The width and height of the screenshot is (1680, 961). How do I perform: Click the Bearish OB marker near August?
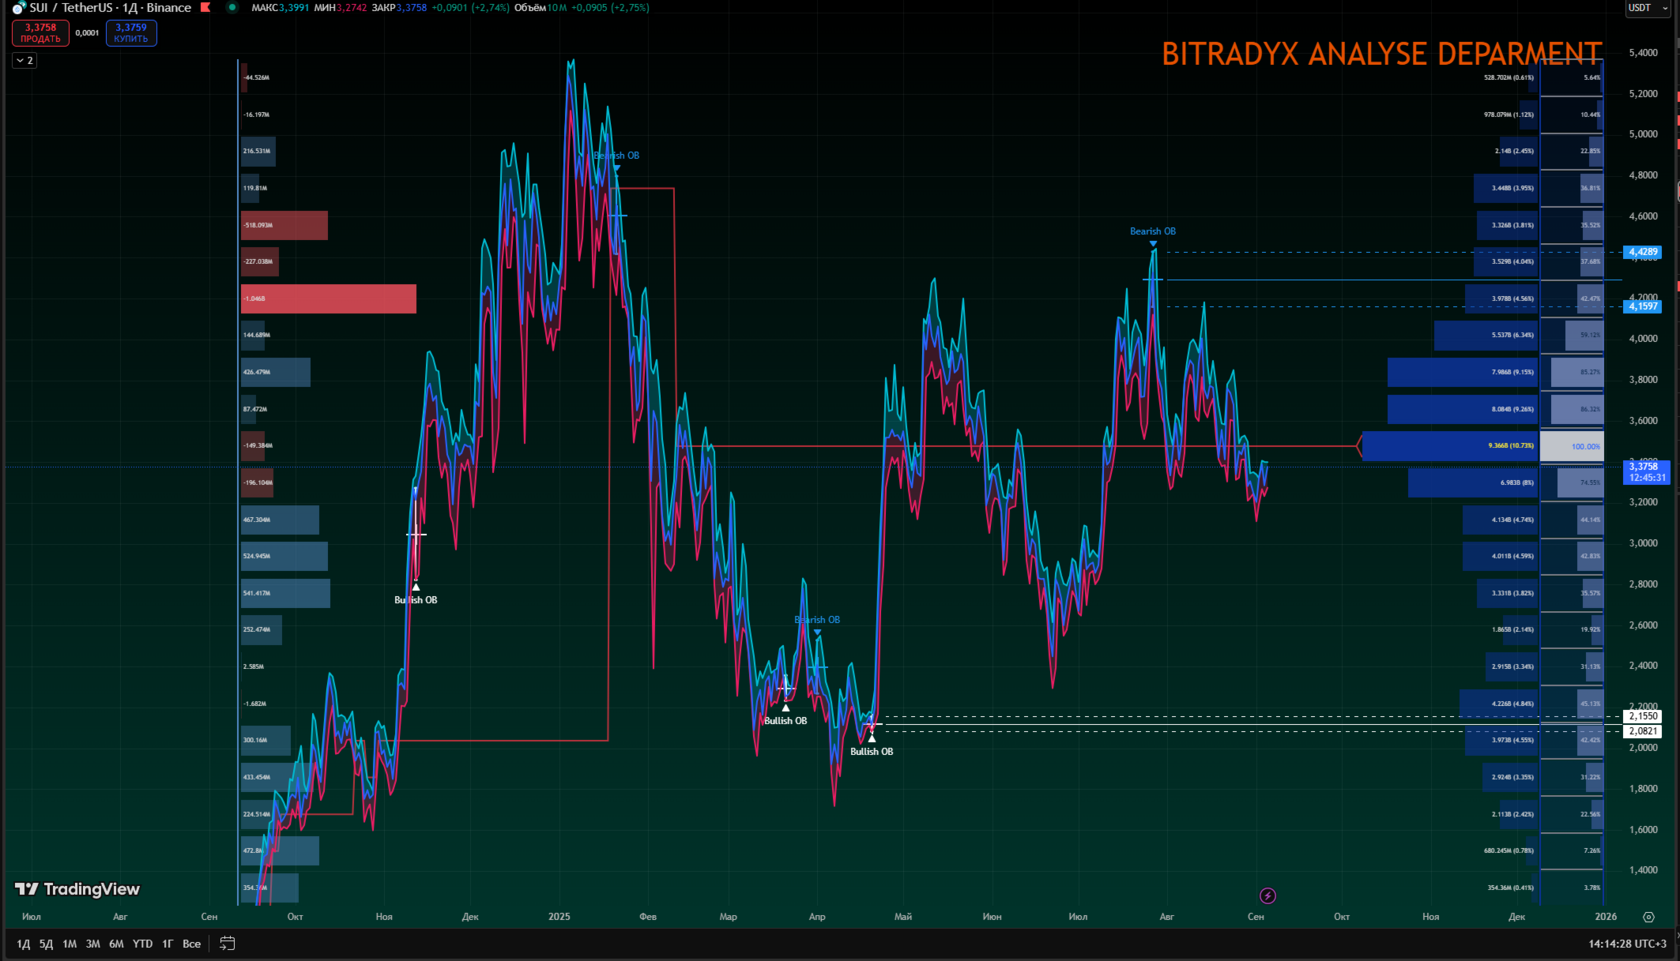point(1153,243)
